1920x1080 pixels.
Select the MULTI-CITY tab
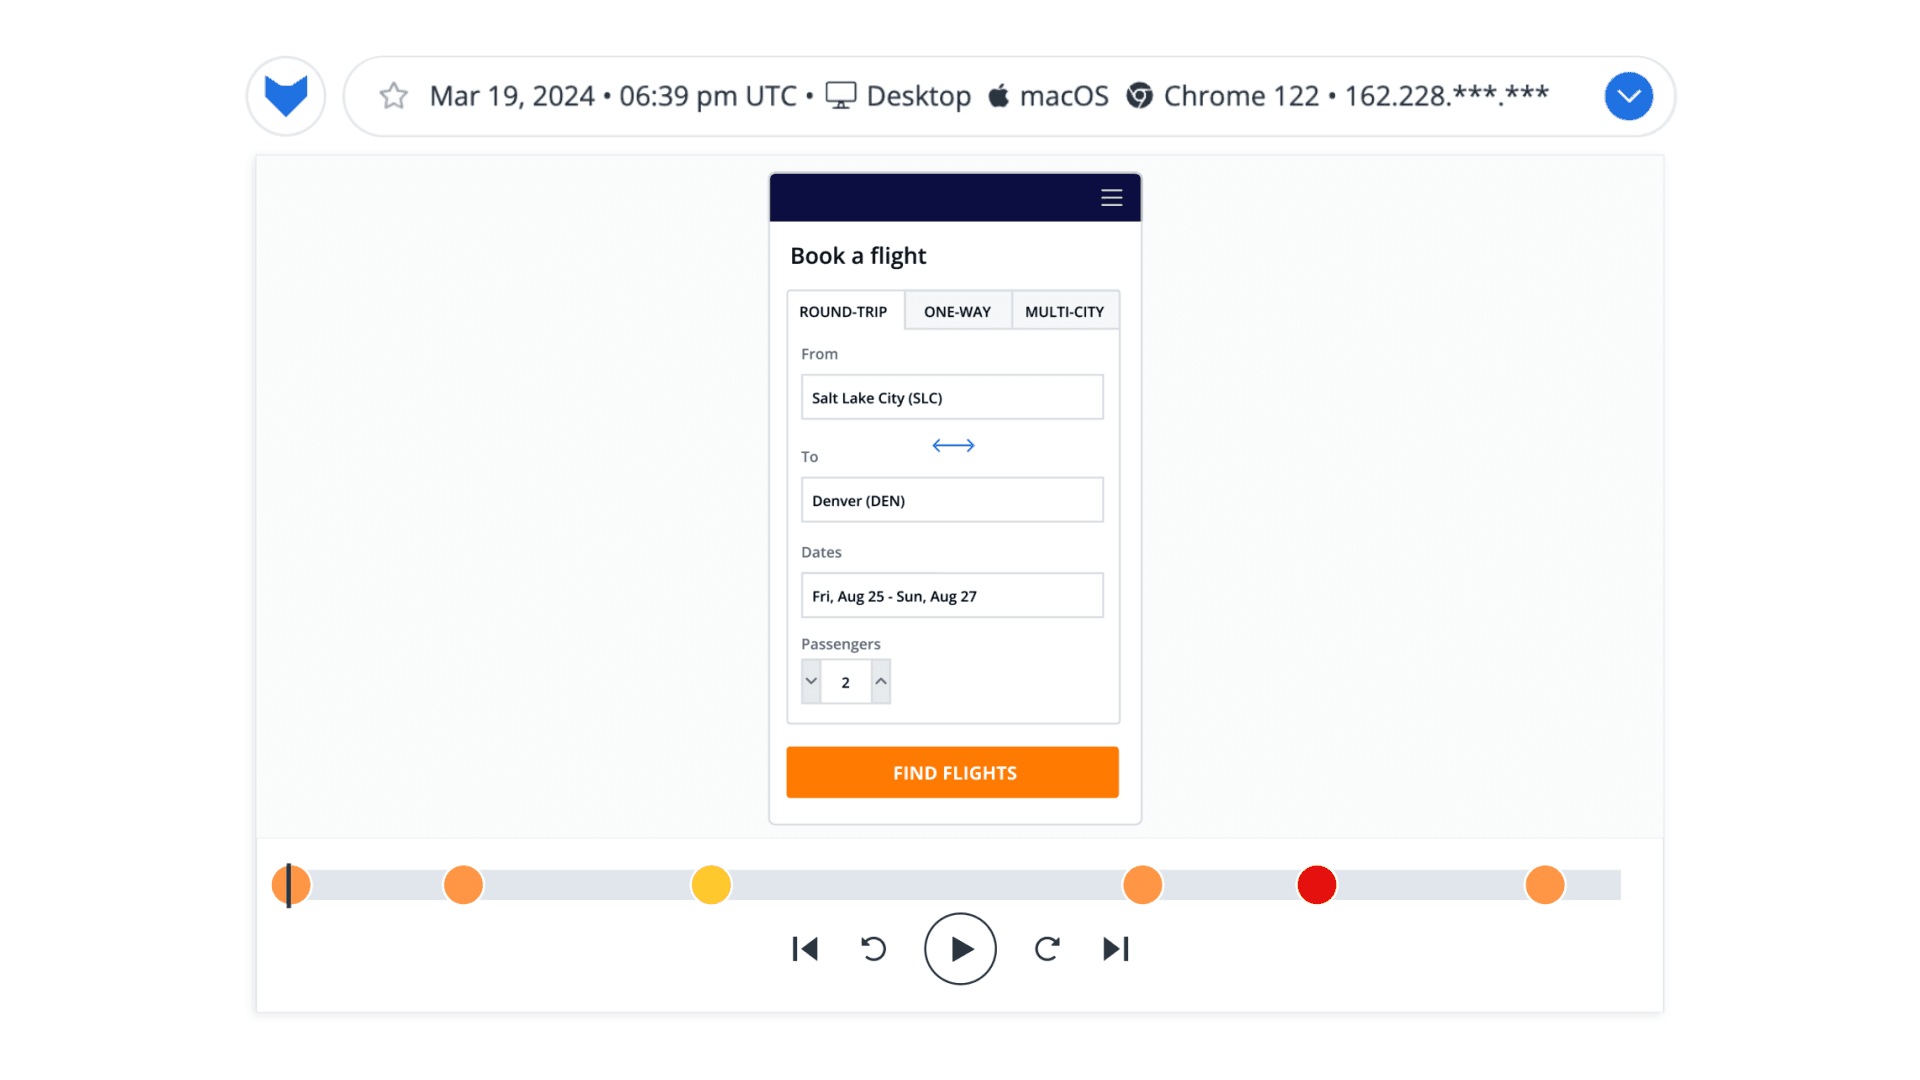click(1064, 311)
